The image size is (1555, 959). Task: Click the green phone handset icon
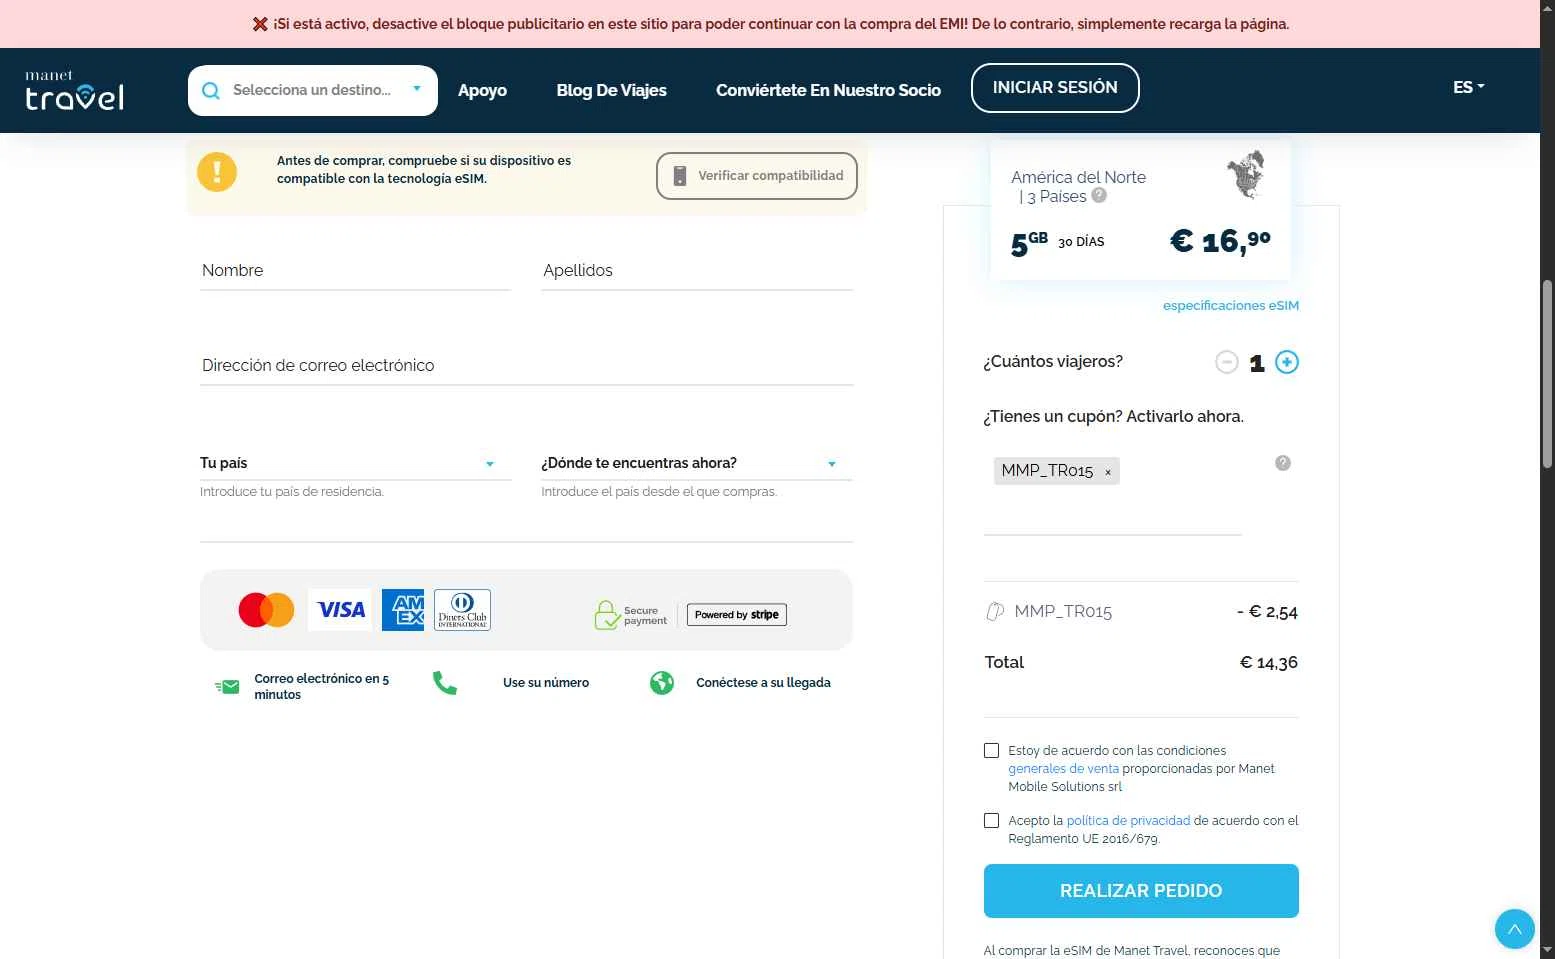(x=445, y=683)
